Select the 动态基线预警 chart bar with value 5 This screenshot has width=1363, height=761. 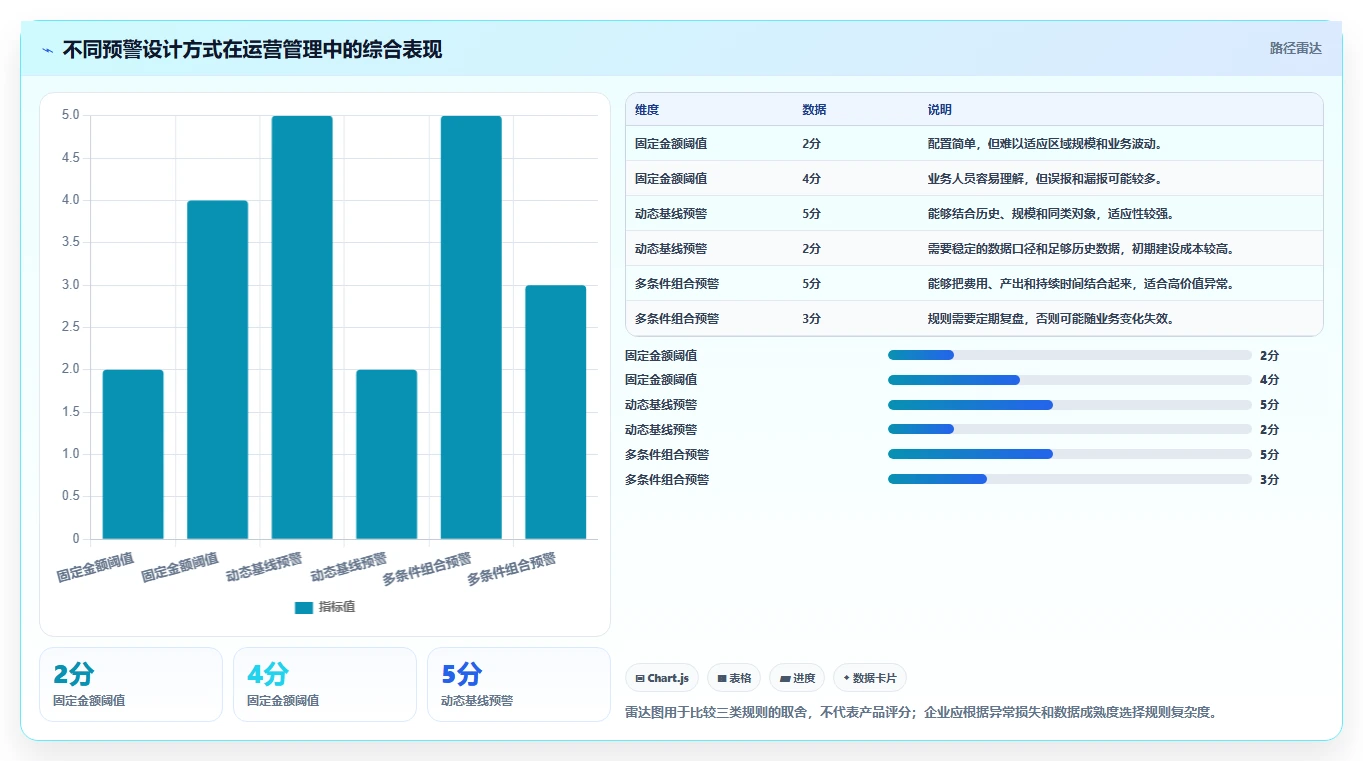(x=302, y=328)
